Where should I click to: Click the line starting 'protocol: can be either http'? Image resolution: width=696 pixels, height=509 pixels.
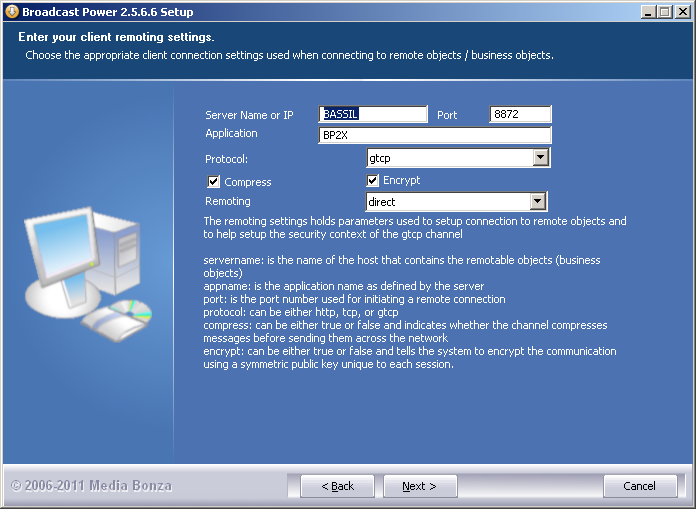tap(301, 312)
